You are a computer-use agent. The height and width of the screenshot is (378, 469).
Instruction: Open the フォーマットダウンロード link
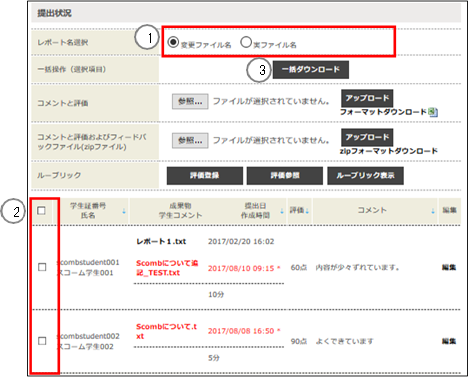click(383, 112)
